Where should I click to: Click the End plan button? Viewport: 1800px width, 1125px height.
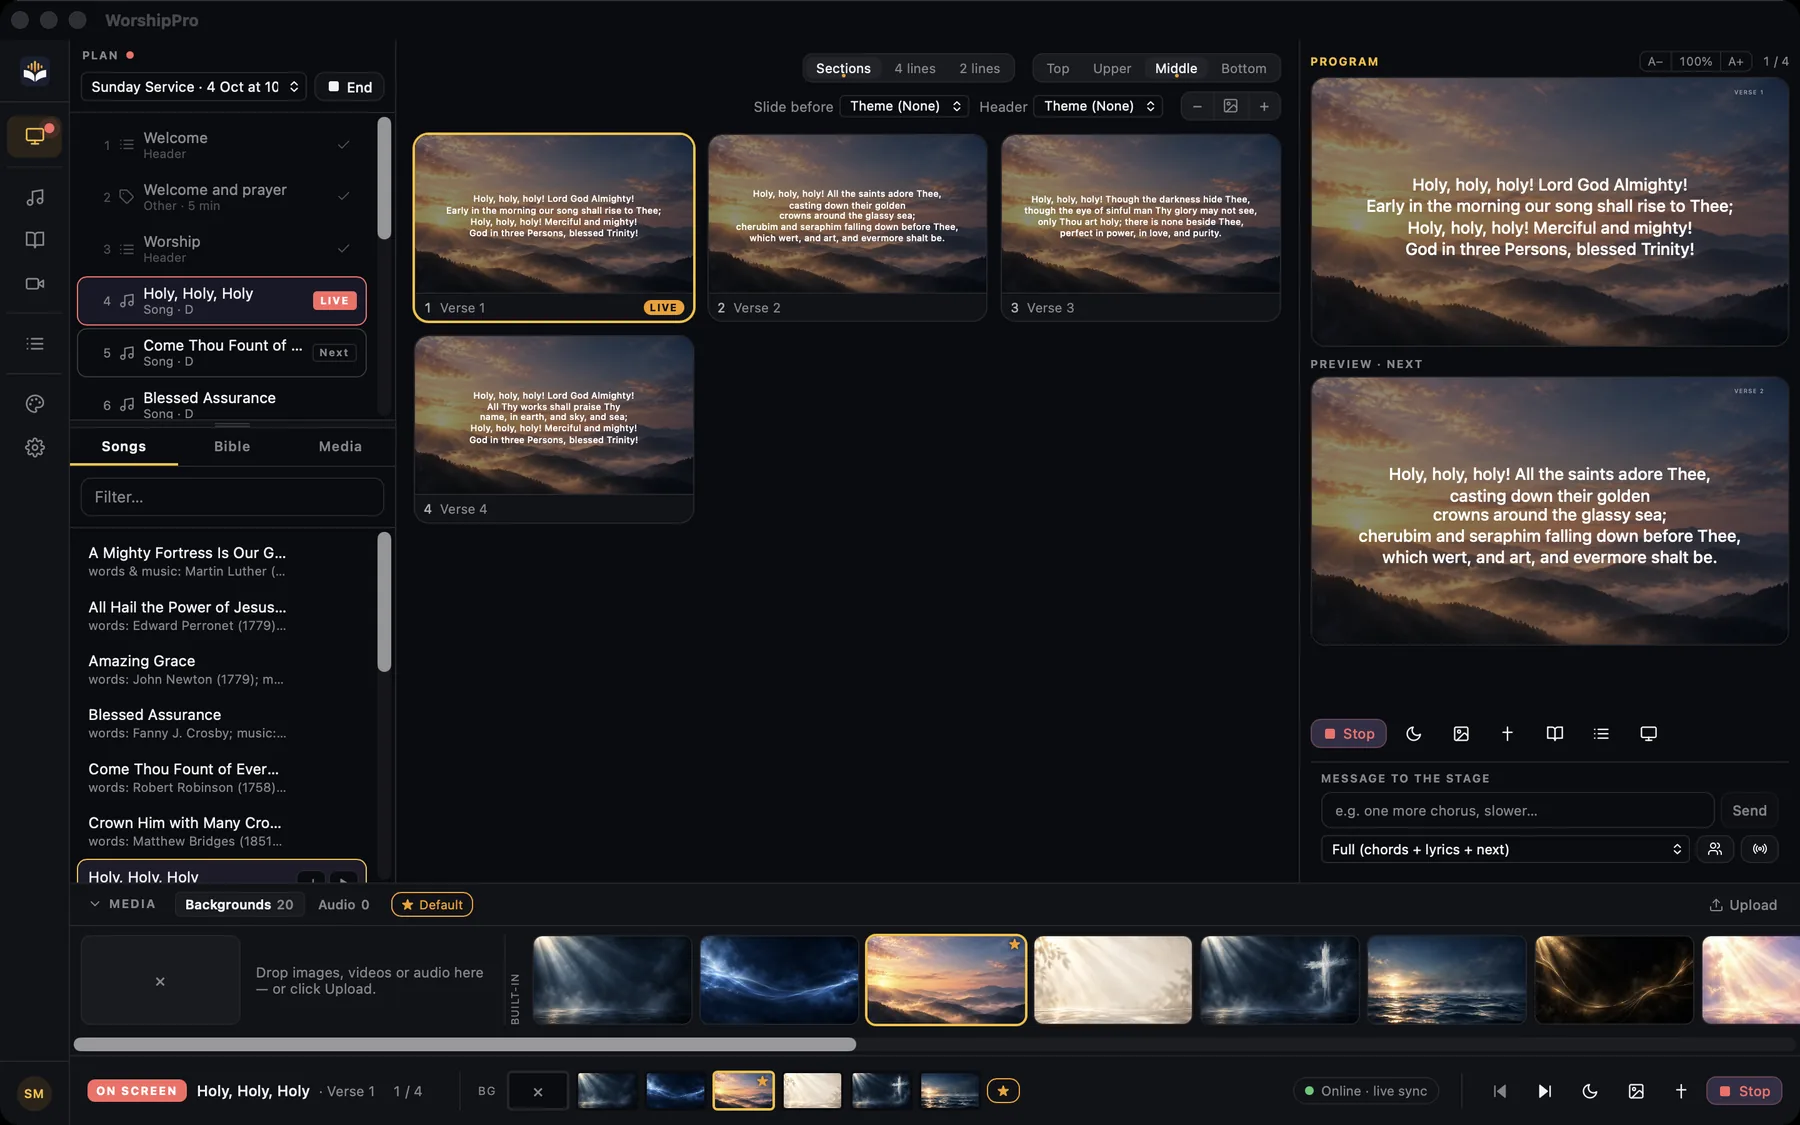click(x=350, y=87)
